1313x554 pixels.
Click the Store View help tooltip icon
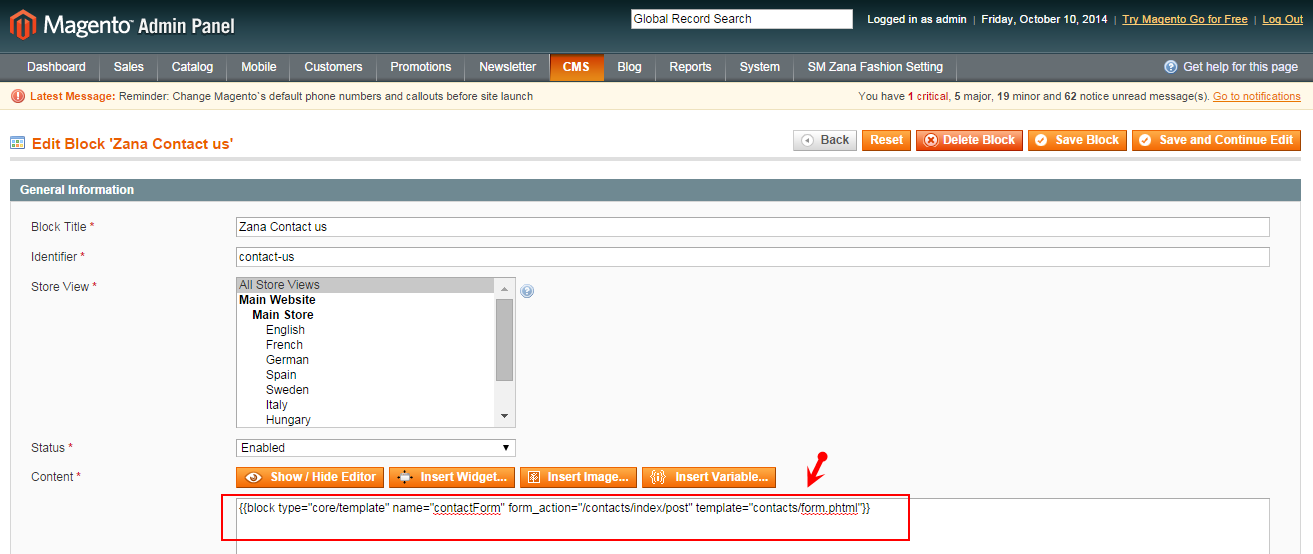[x=527, y=291]
